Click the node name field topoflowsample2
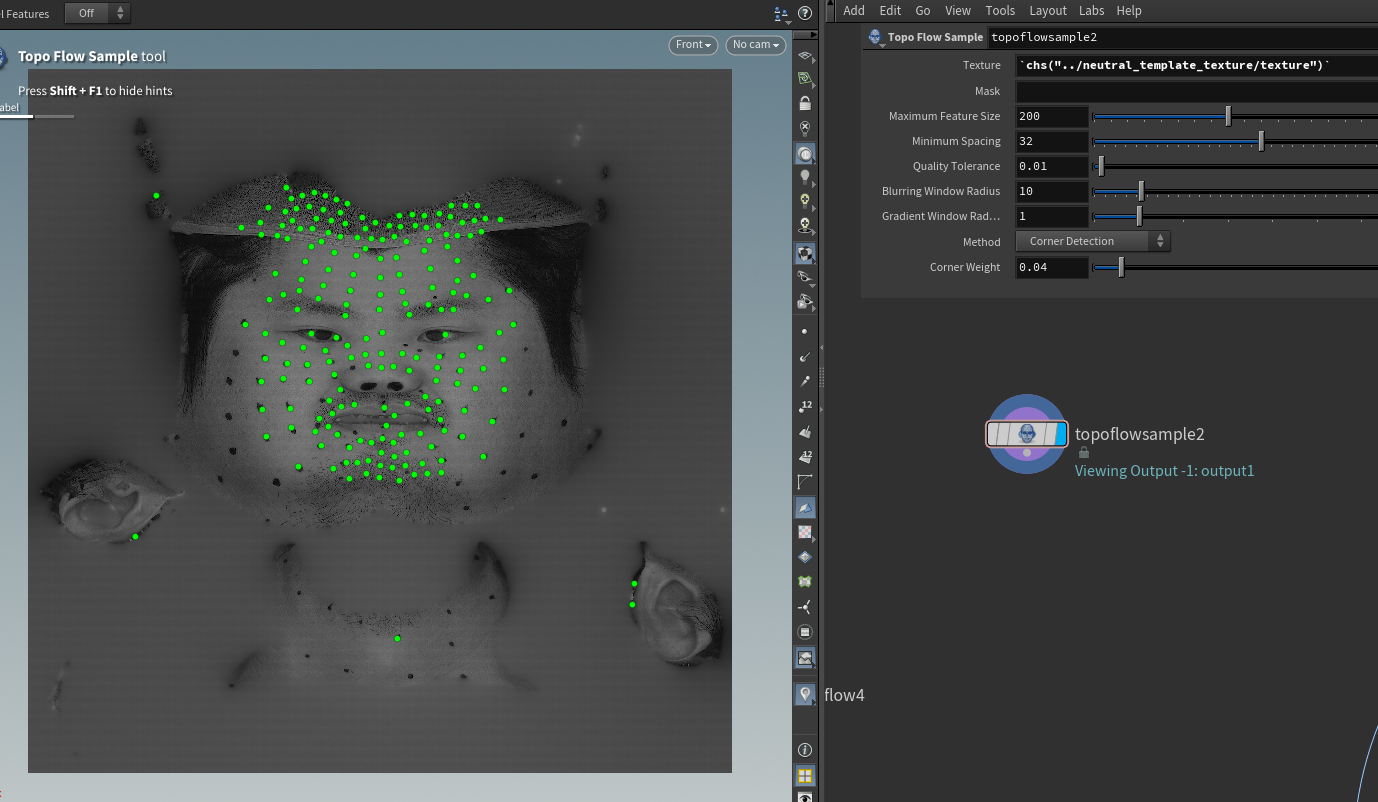Image resolution: width=1378 pixels, height=802 pixels. click(x=1182, y=37)
